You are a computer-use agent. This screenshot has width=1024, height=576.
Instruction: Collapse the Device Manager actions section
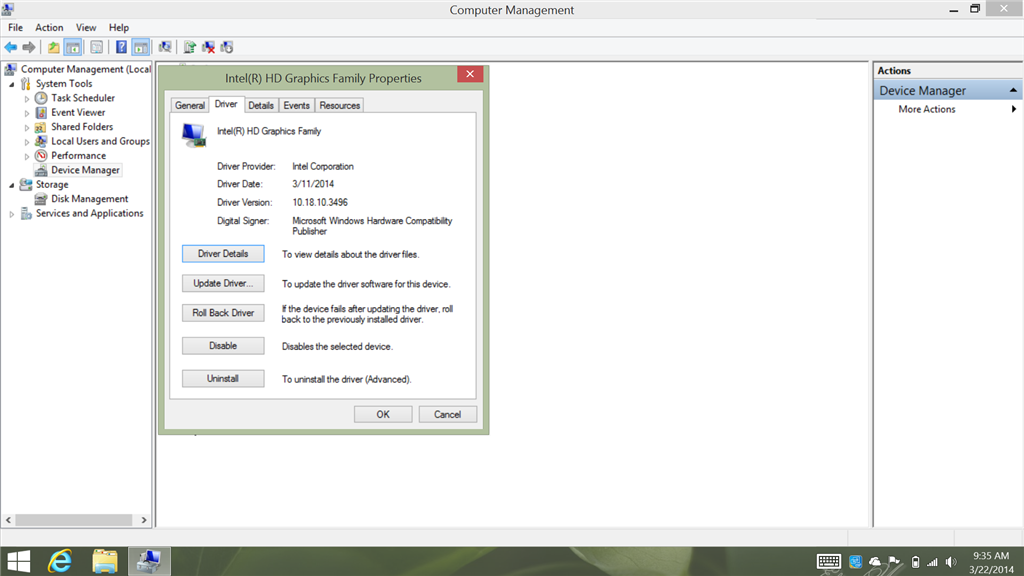coord(1013,90)
